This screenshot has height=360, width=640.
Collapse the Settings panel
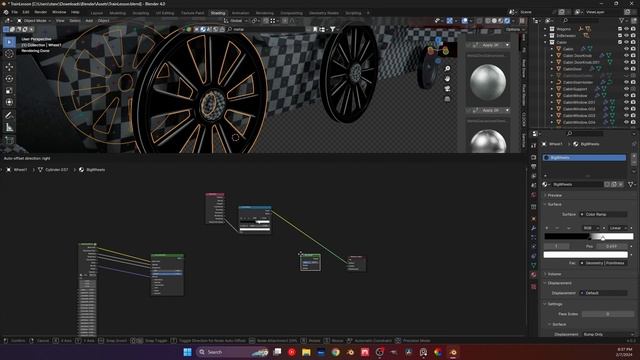point(554,304)
